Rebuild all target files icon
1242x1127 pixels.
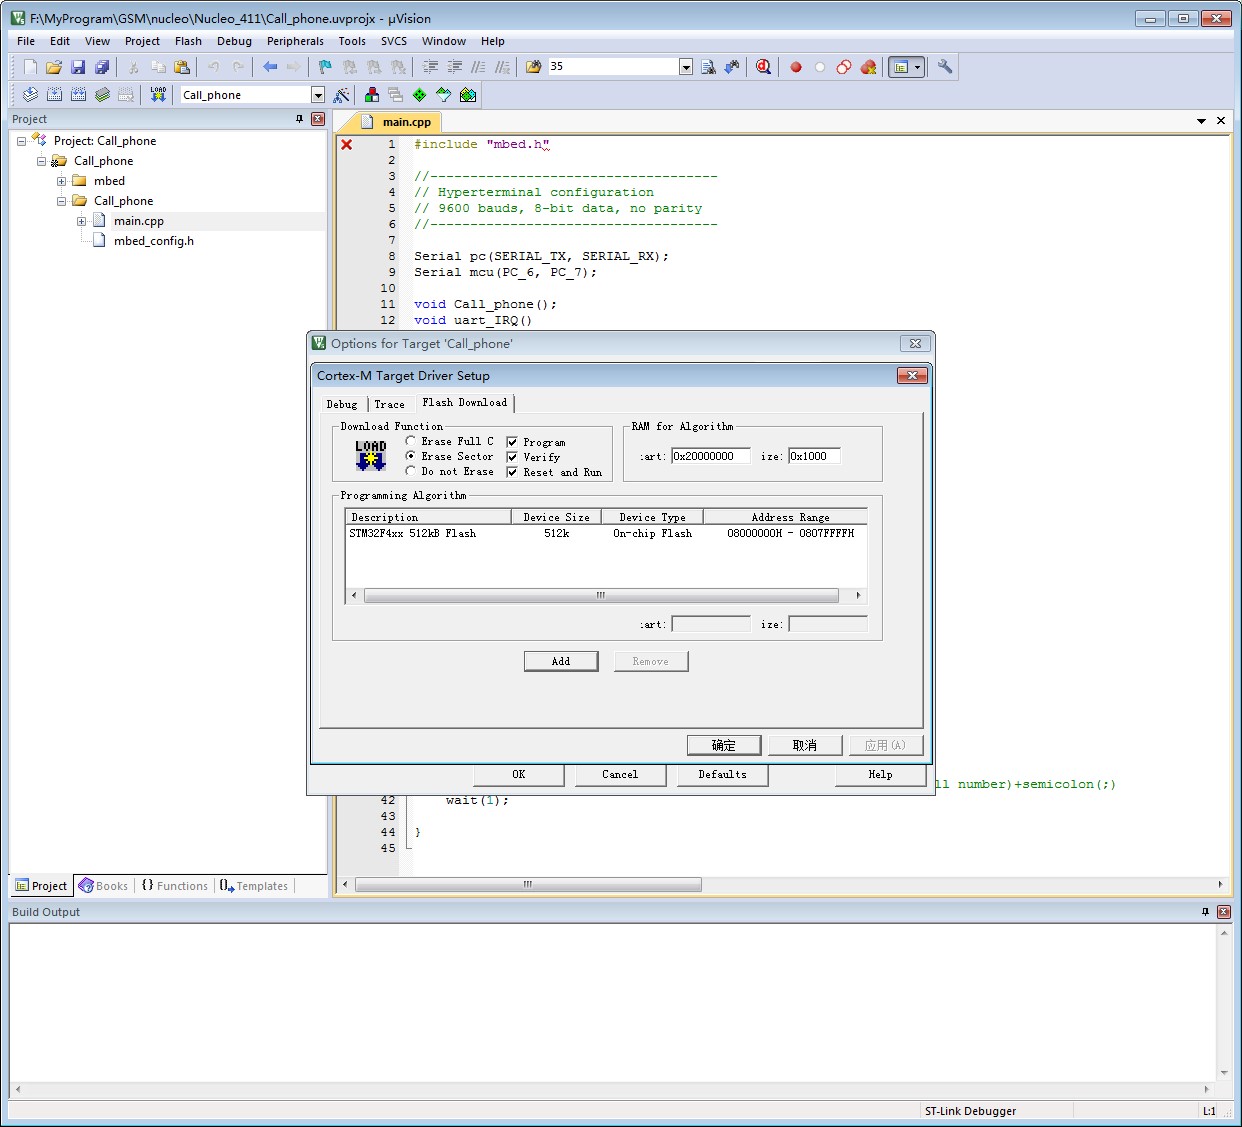pyautogui.click(x=78, y=95)
